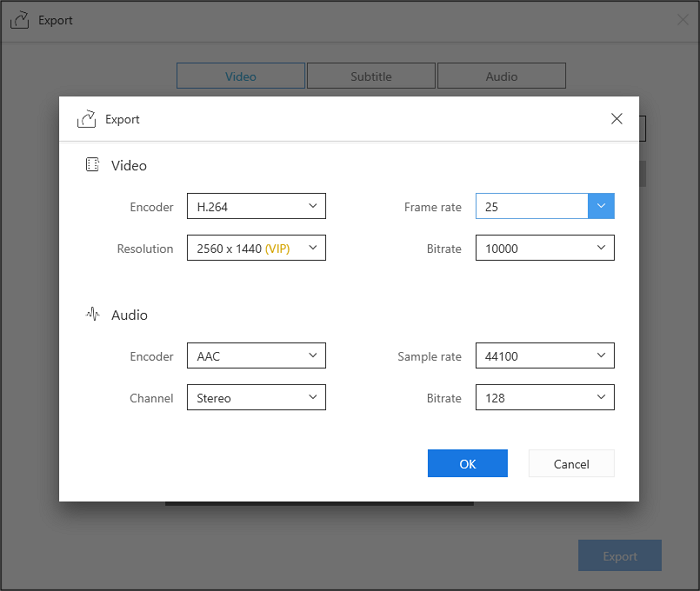Expand the Resolution dropdown showing 2560 x 1440
The height and width of the screenshot is (591, 700).
point(256,248)
